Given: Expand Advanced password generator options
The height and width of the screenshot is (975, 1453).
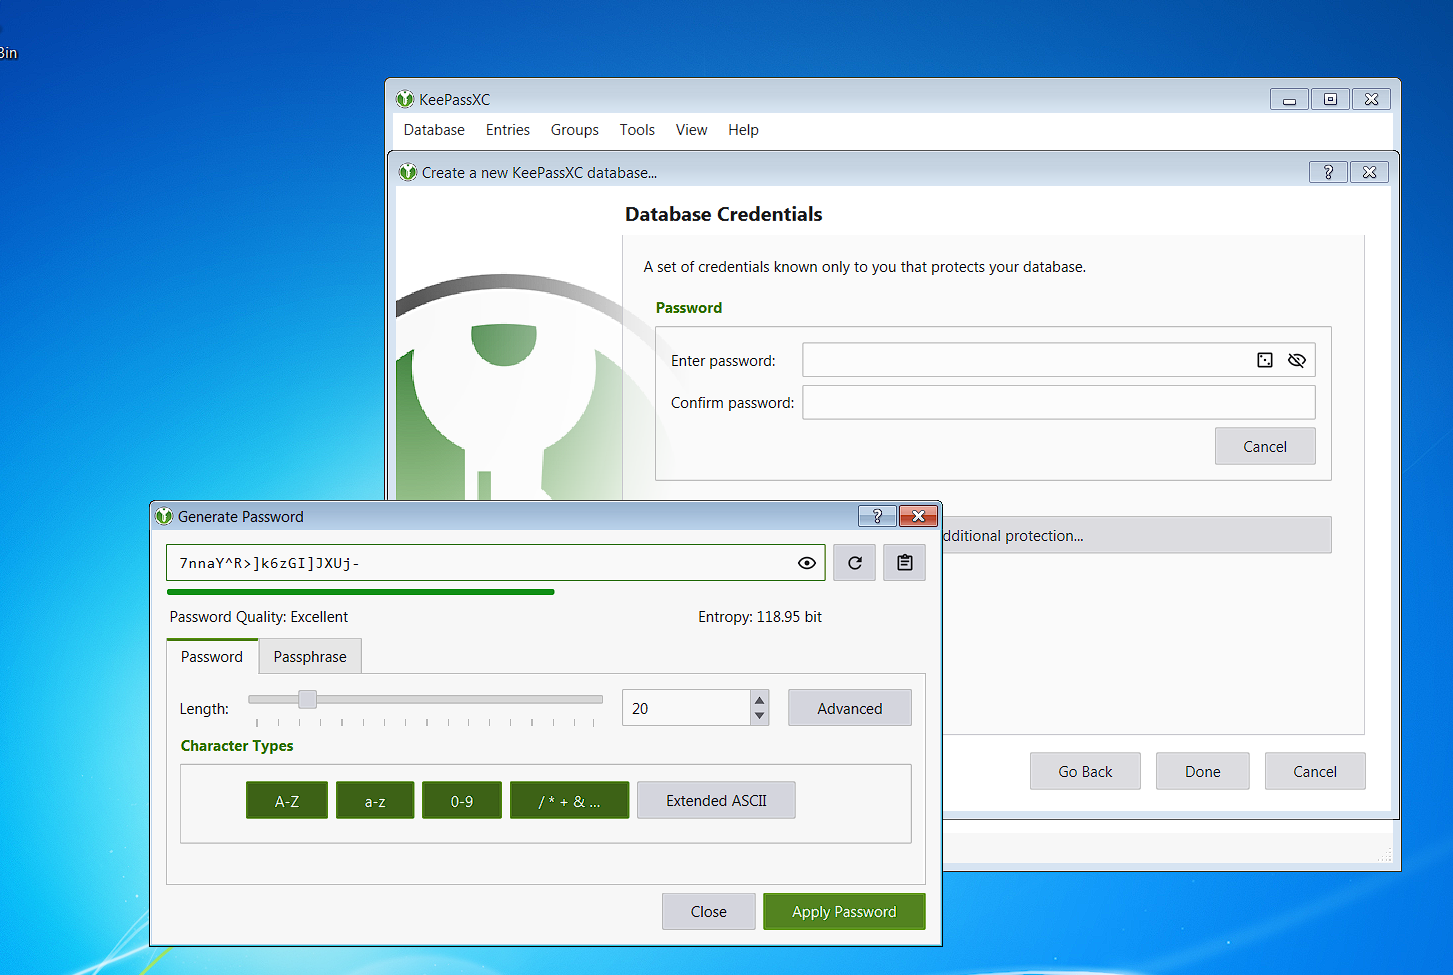Looking at the screenshot, I should pyautogui.click(x=849, y=707).
